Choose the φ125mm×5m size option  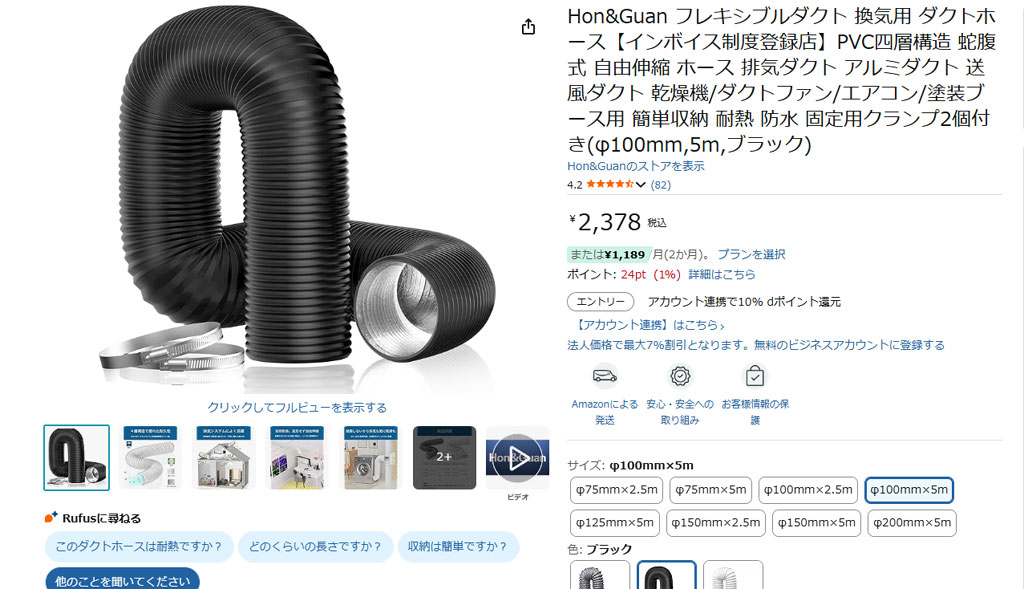click(x=615, y=523)
